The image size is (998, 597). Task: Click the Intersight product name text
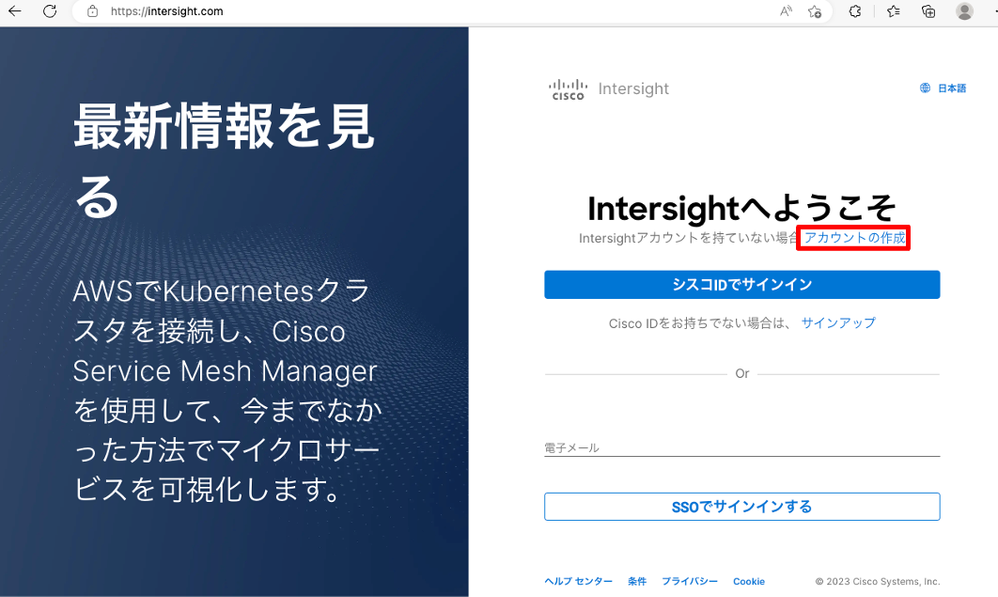pos(633,88)
